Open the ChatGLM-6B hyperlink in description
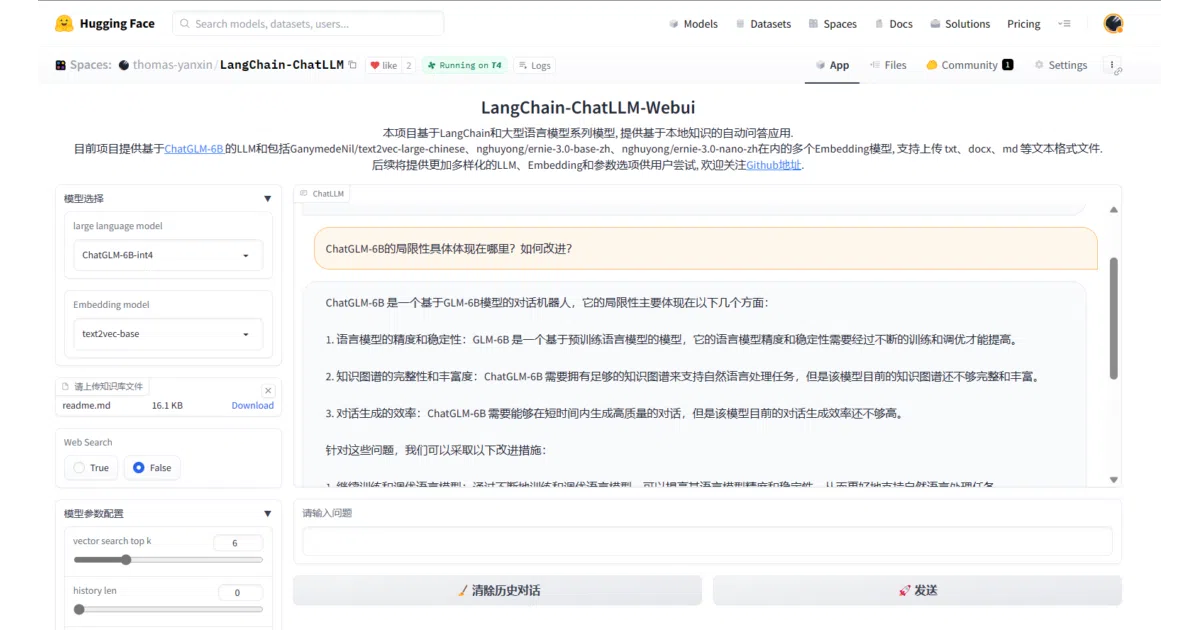The height and width of the screenshot is (630, 1200). (x=194, y=149)
